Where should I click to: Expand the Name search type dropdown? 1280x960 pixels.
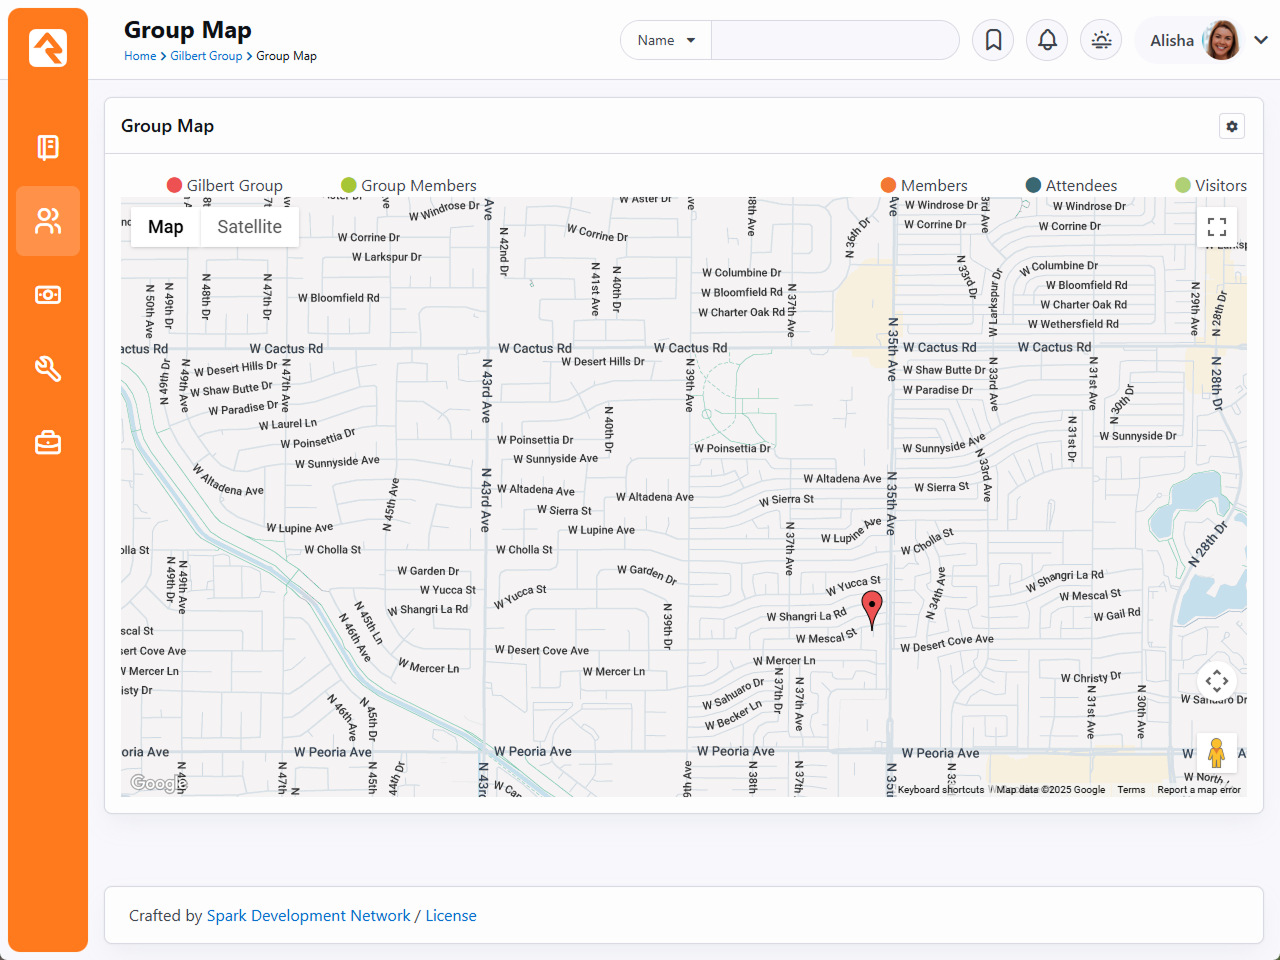pyautogui.click(x=666, y=40)
